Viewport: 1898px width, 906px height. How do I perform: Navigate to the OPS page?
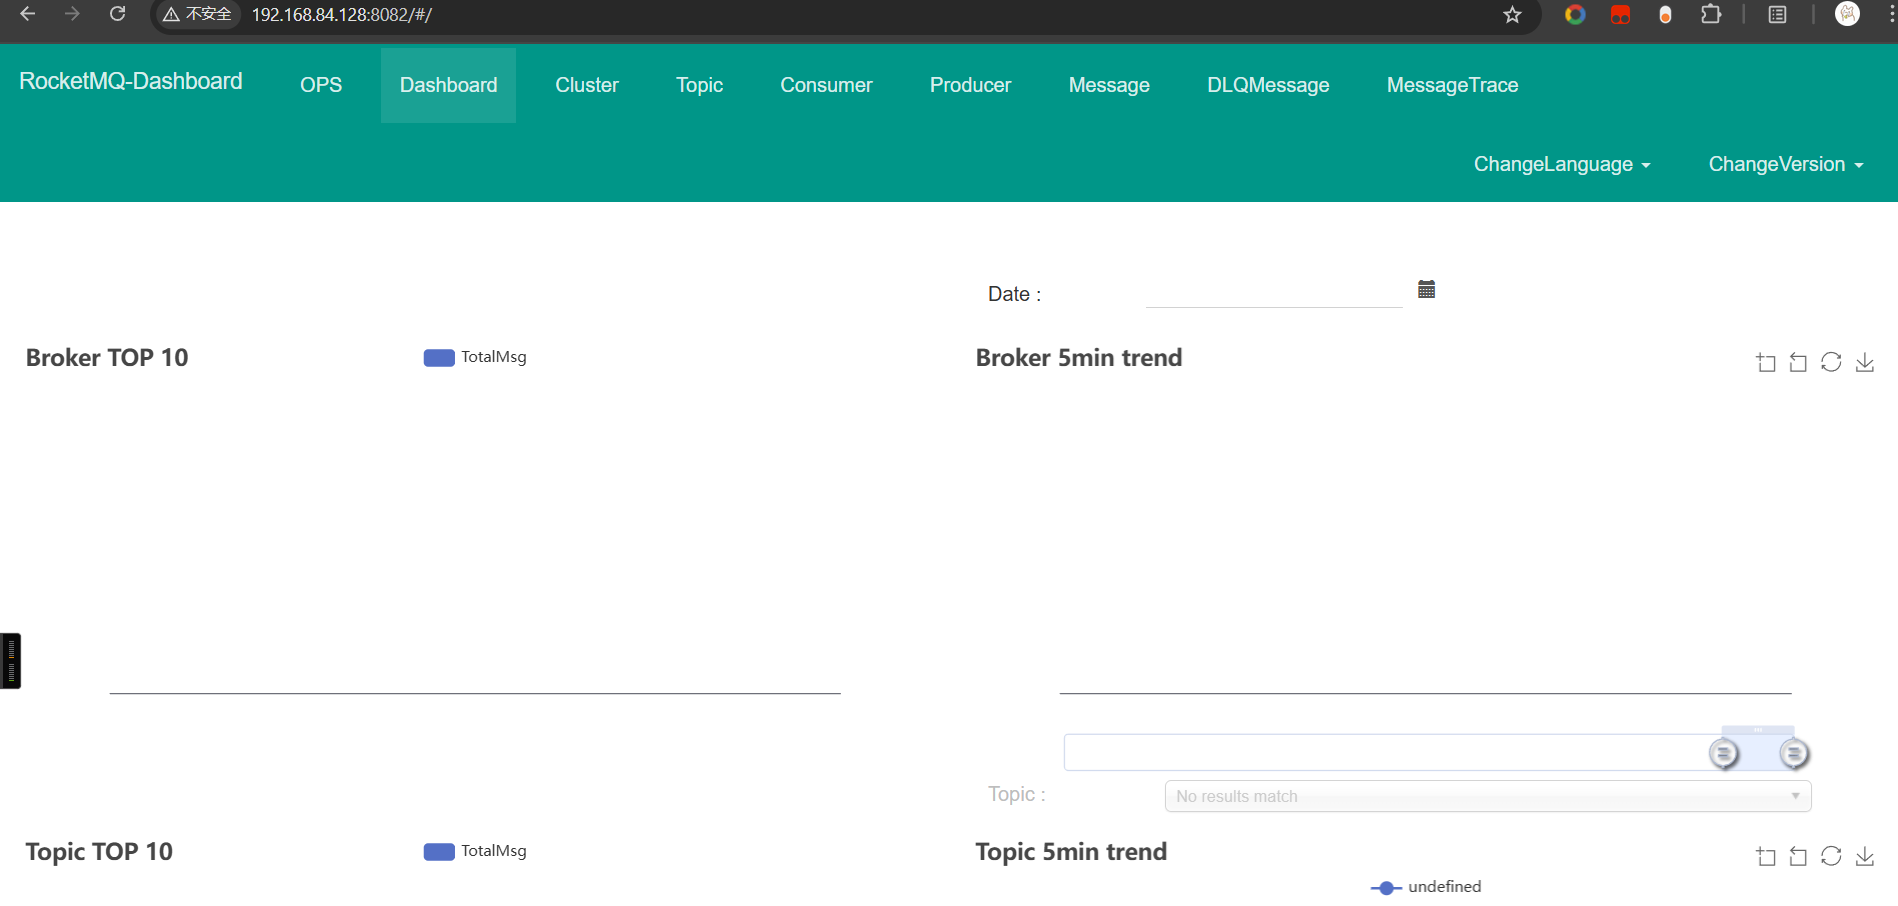(x=320, y=85)
